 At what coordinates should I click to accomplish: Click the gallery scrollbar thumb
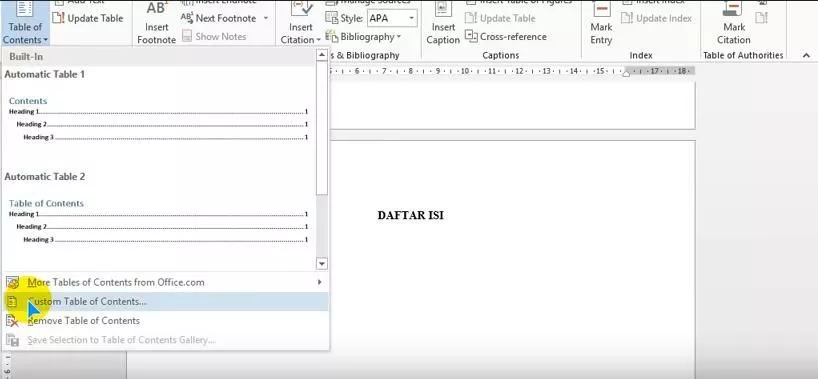(x=322, y=128)
